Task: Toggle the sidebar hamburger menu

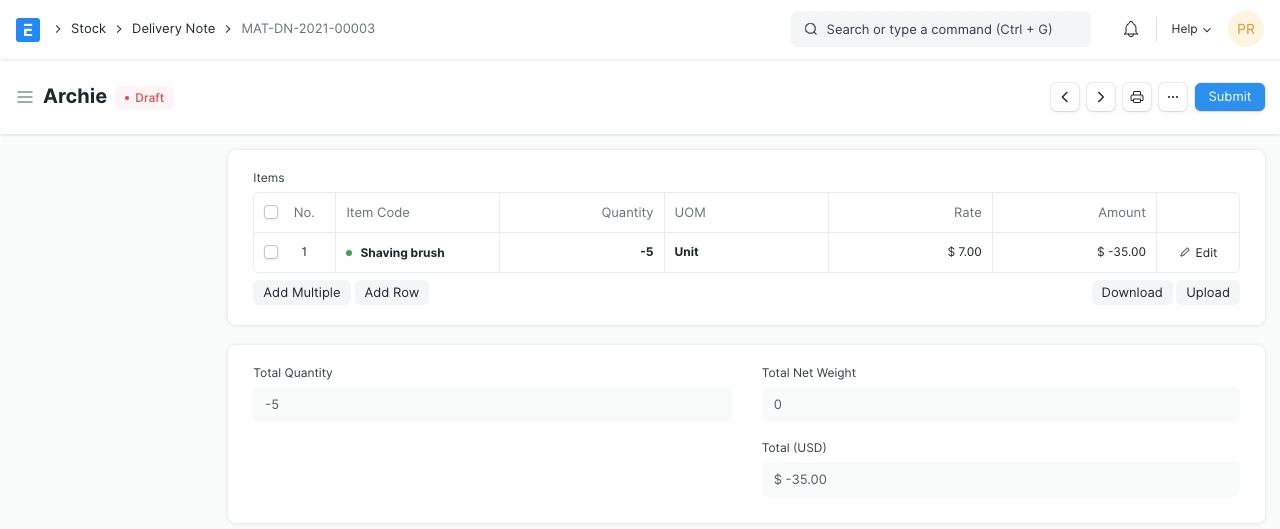Action: coord(25,97)
